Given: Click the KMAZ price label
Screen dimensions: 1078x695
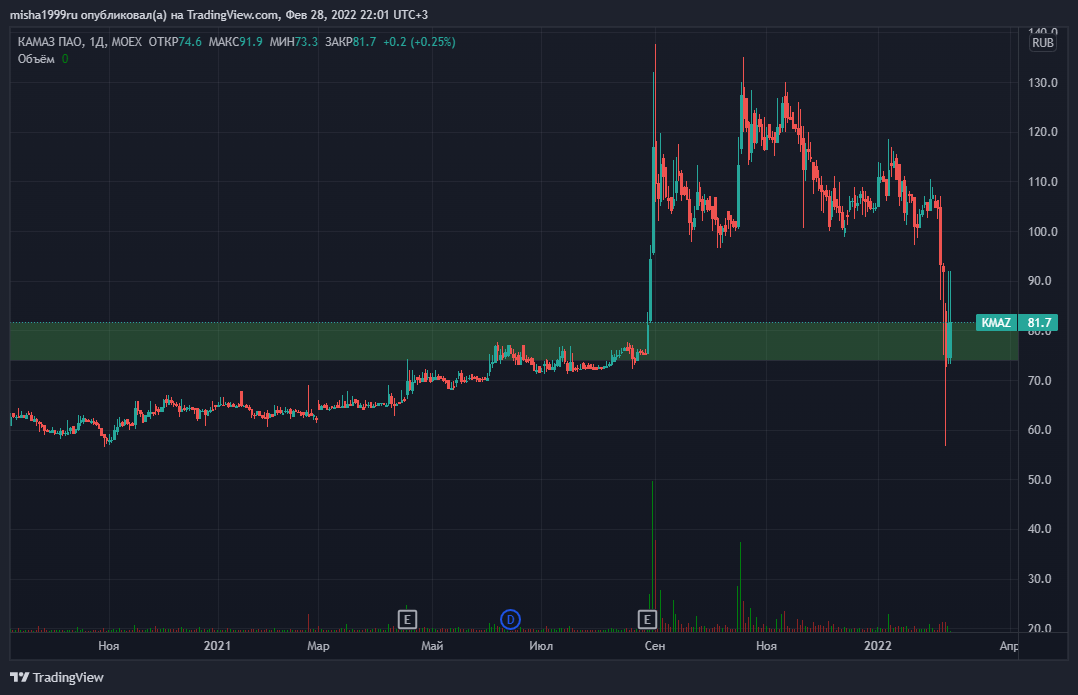Looking at the screenshot, I should 996,322.
